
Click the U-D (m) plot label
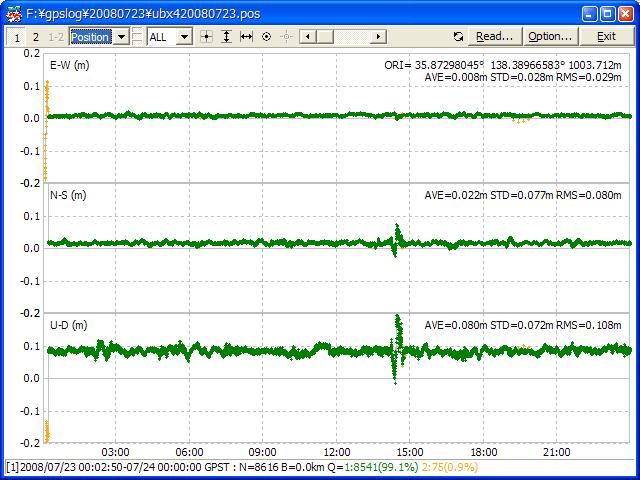tap(68, 325)
